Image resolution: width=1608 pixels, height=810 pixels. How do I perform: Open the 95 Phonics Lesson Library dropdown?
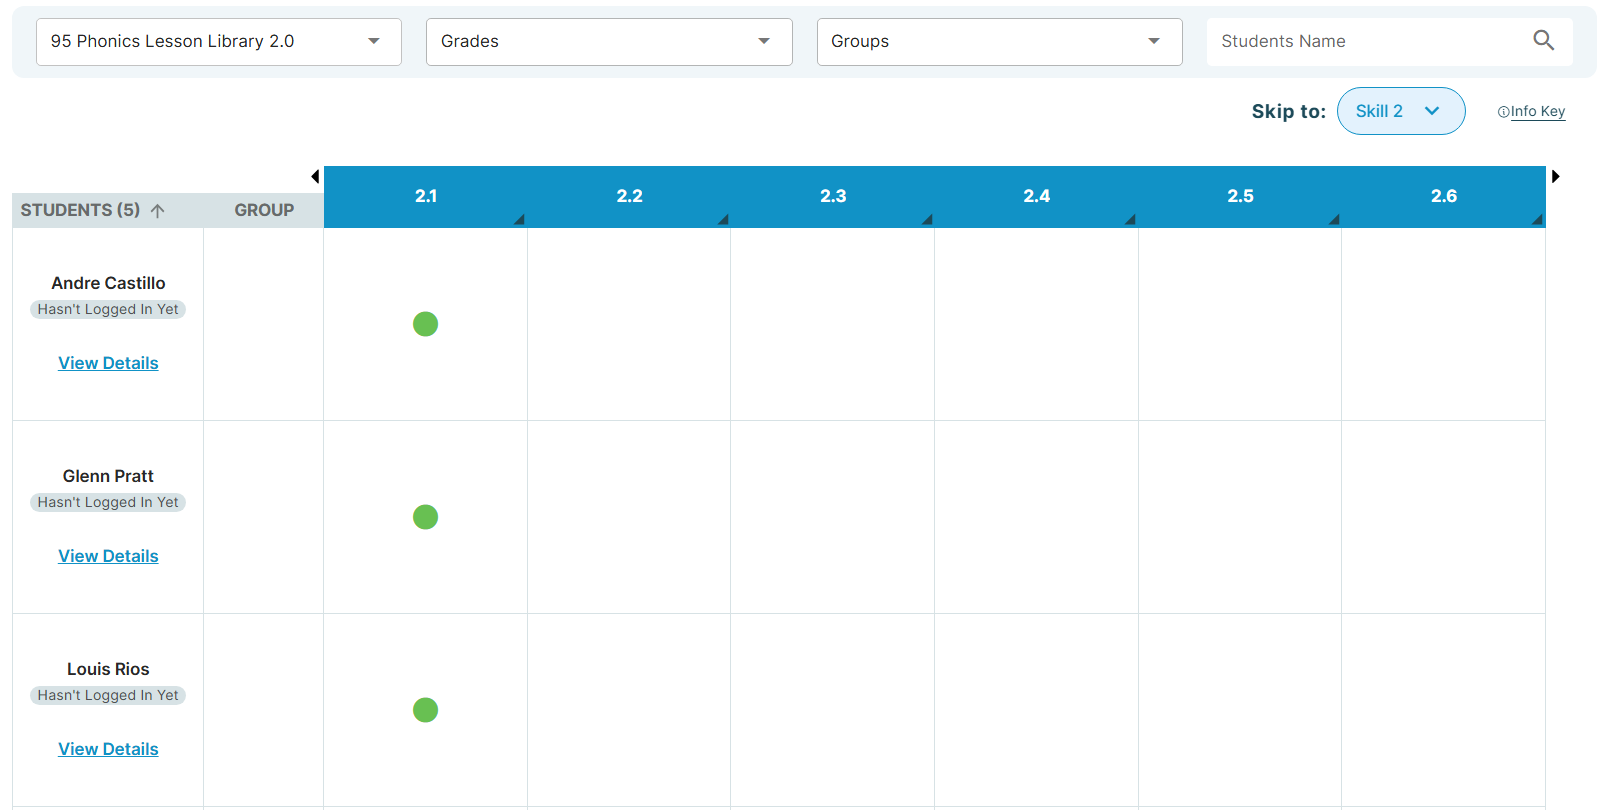219,42
